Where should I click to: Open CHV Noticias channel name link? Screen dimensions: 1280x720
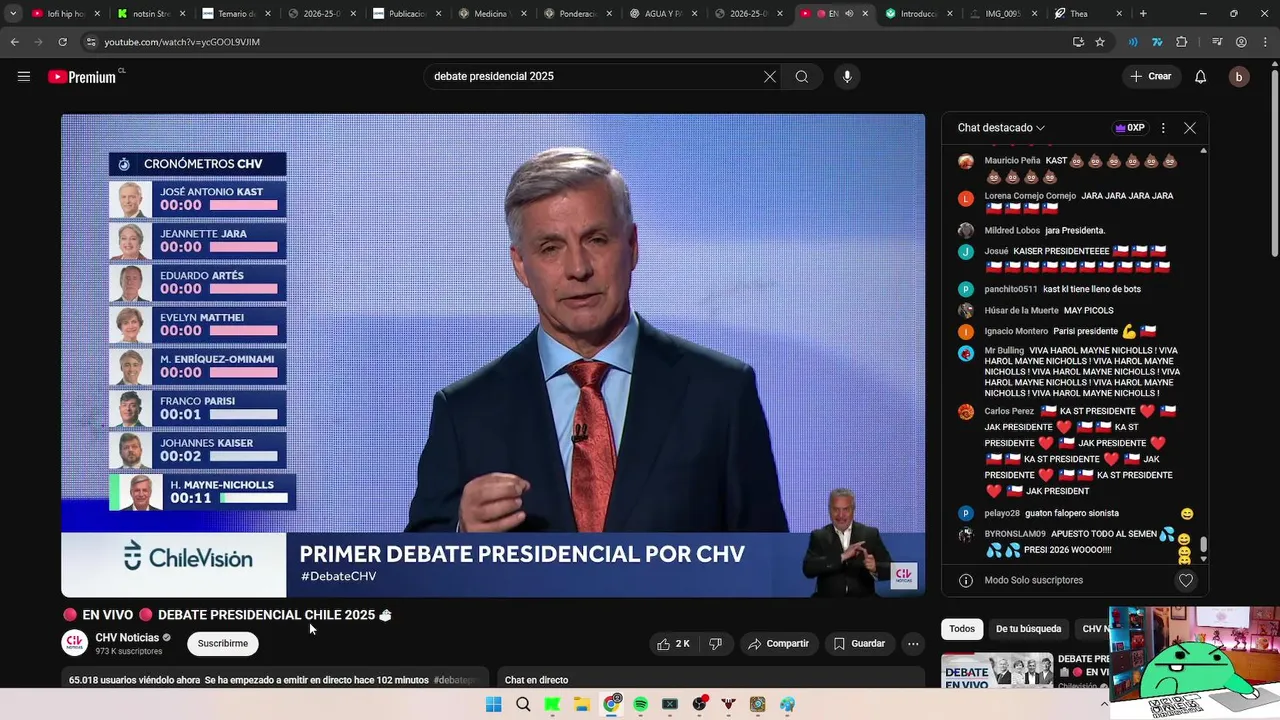tap(127, 638)
